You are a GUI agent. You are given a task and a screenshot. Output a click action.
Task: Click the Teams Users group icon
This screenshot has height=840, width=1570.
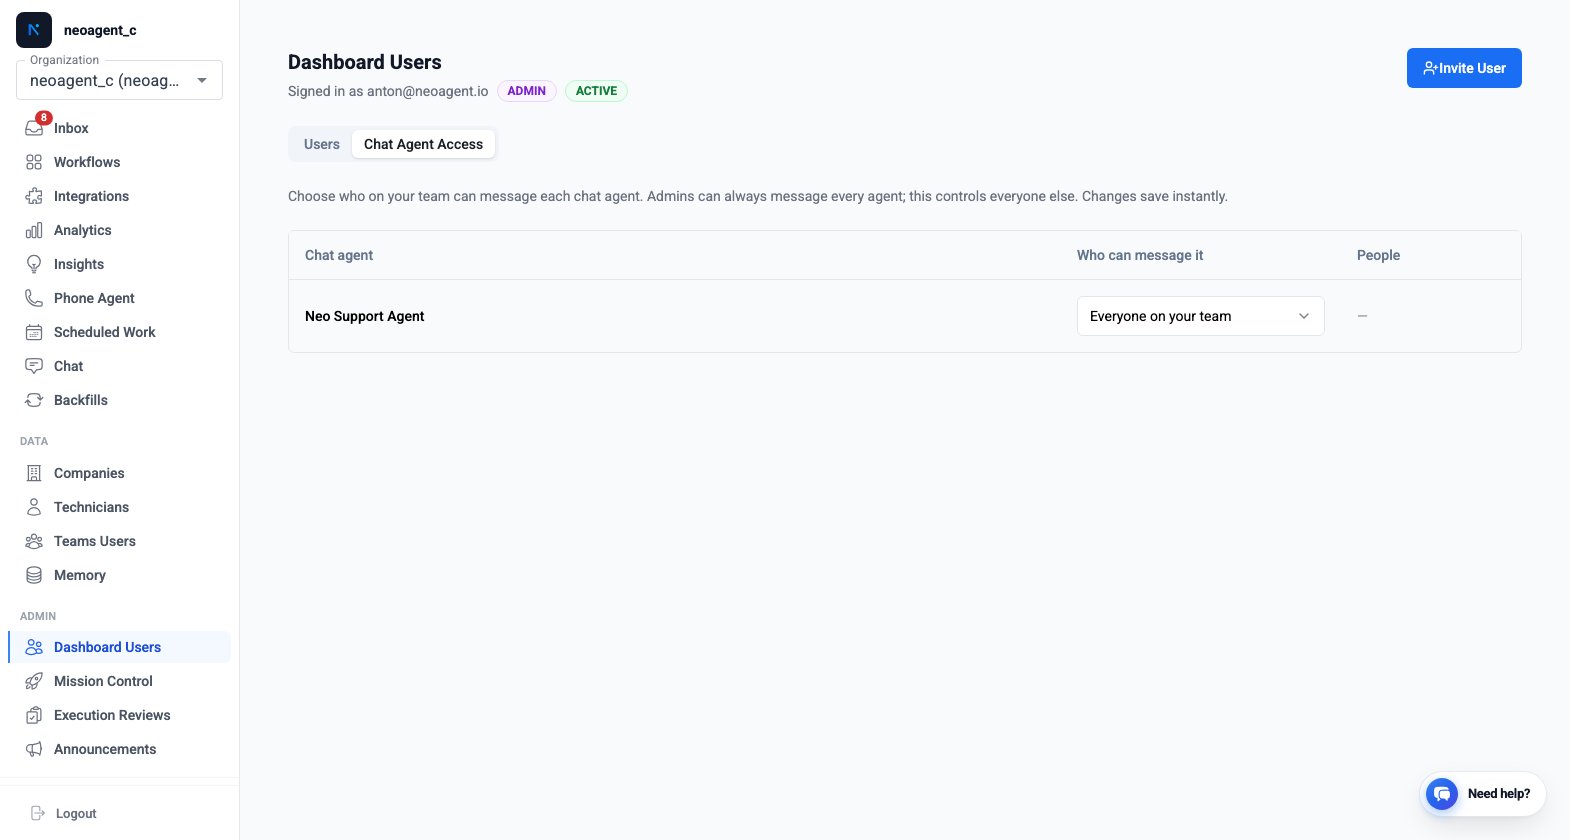point(34,541)
